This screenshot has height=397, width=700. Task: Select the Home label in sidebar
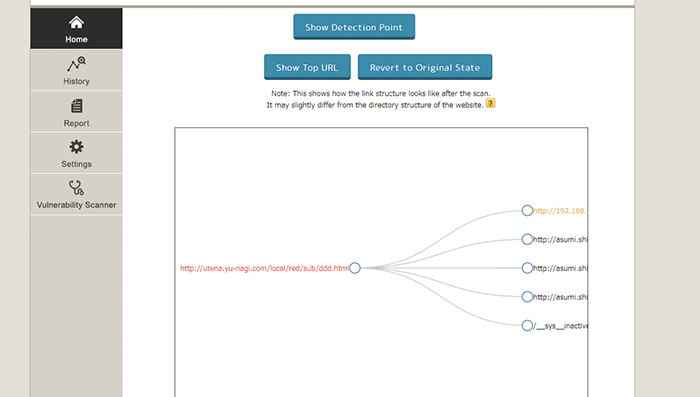76,39
